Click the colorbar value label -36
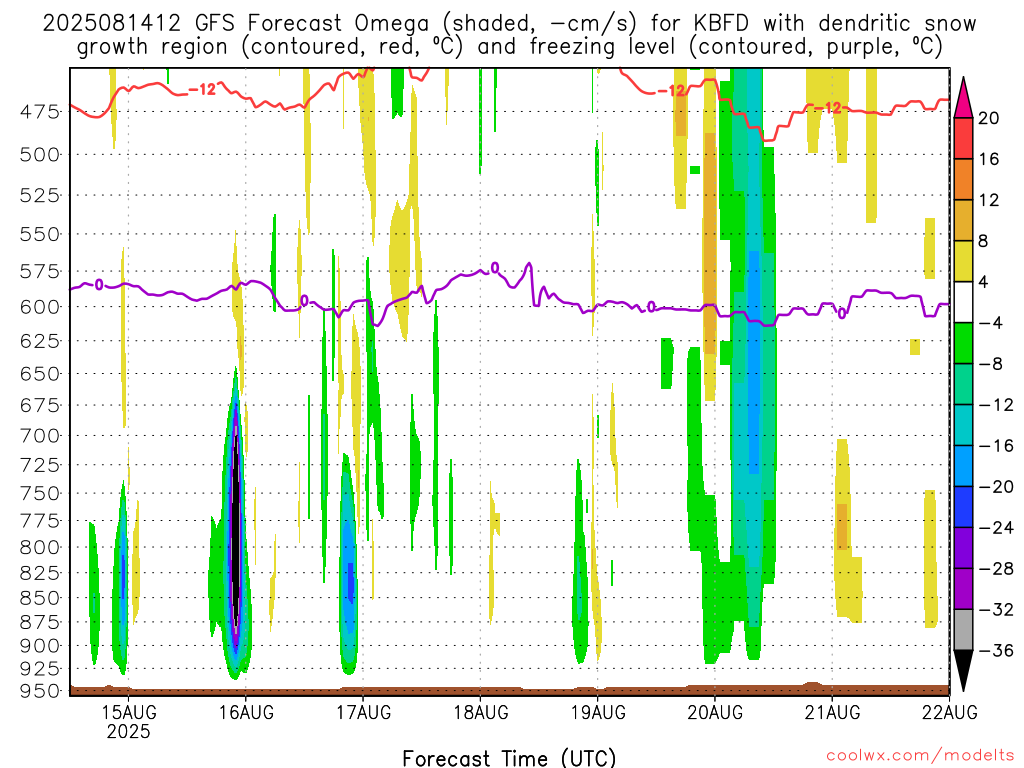This screenshot has height=768, width=1024. pos(997,650)
